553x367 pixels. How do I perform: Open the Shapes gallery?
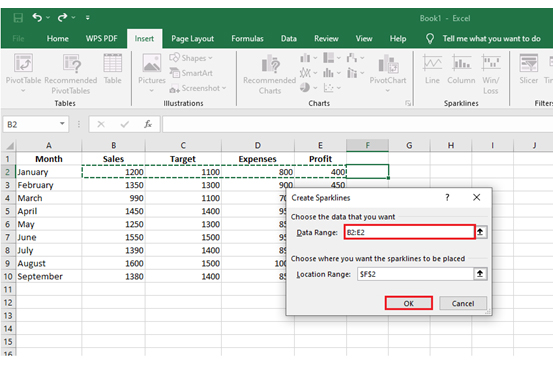[191, 58]
